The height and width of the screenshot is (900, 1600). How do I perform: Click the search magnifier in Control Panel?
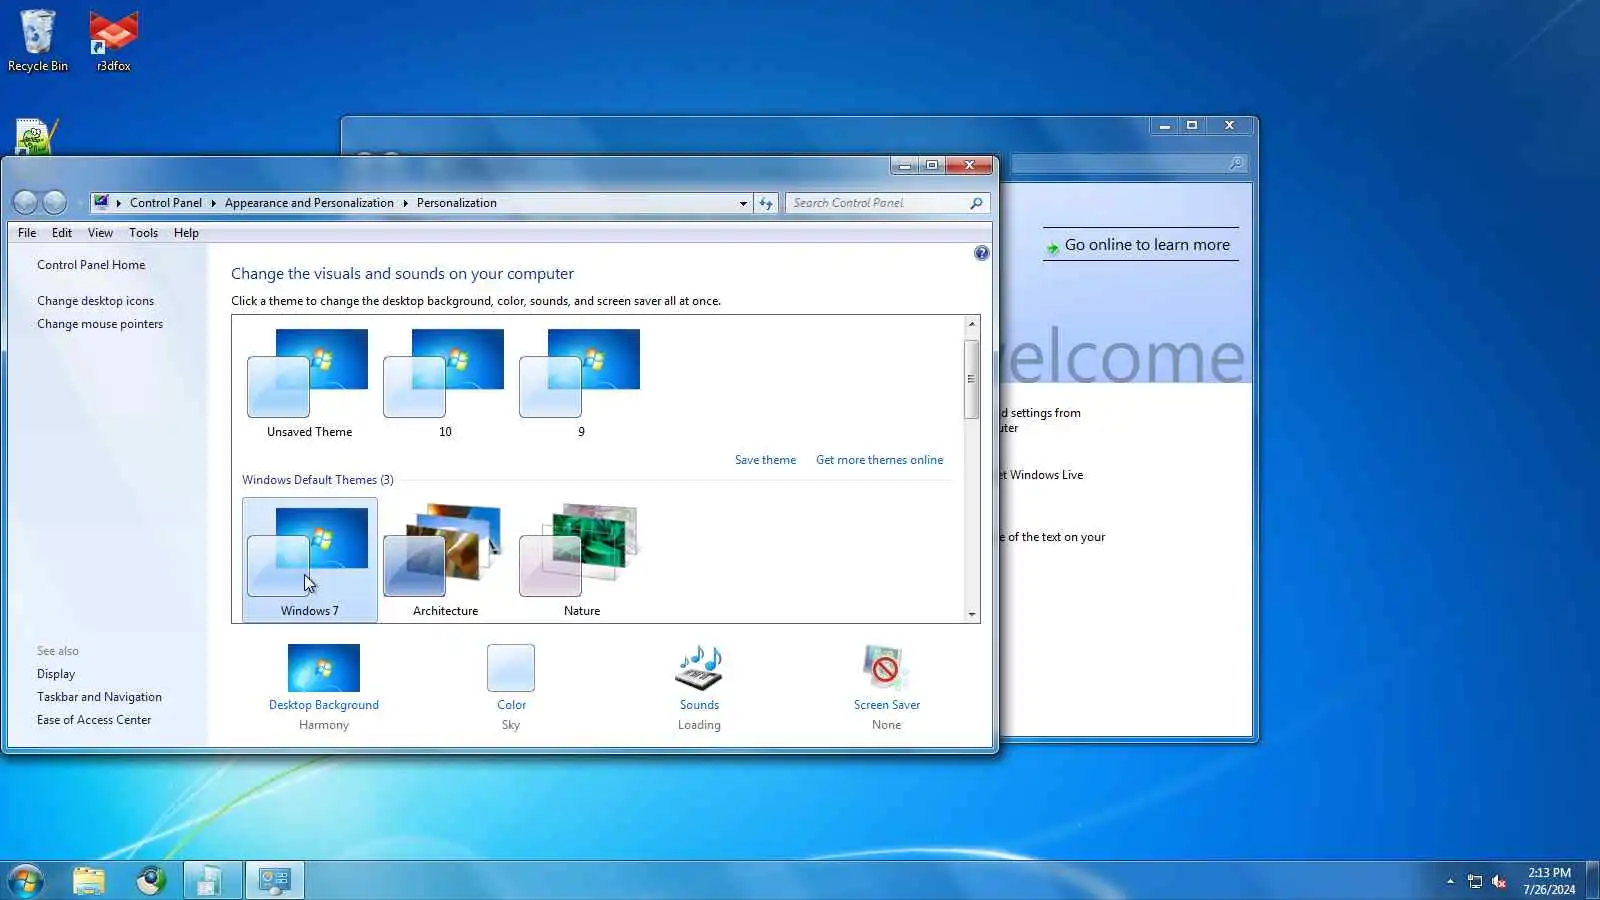976,203
